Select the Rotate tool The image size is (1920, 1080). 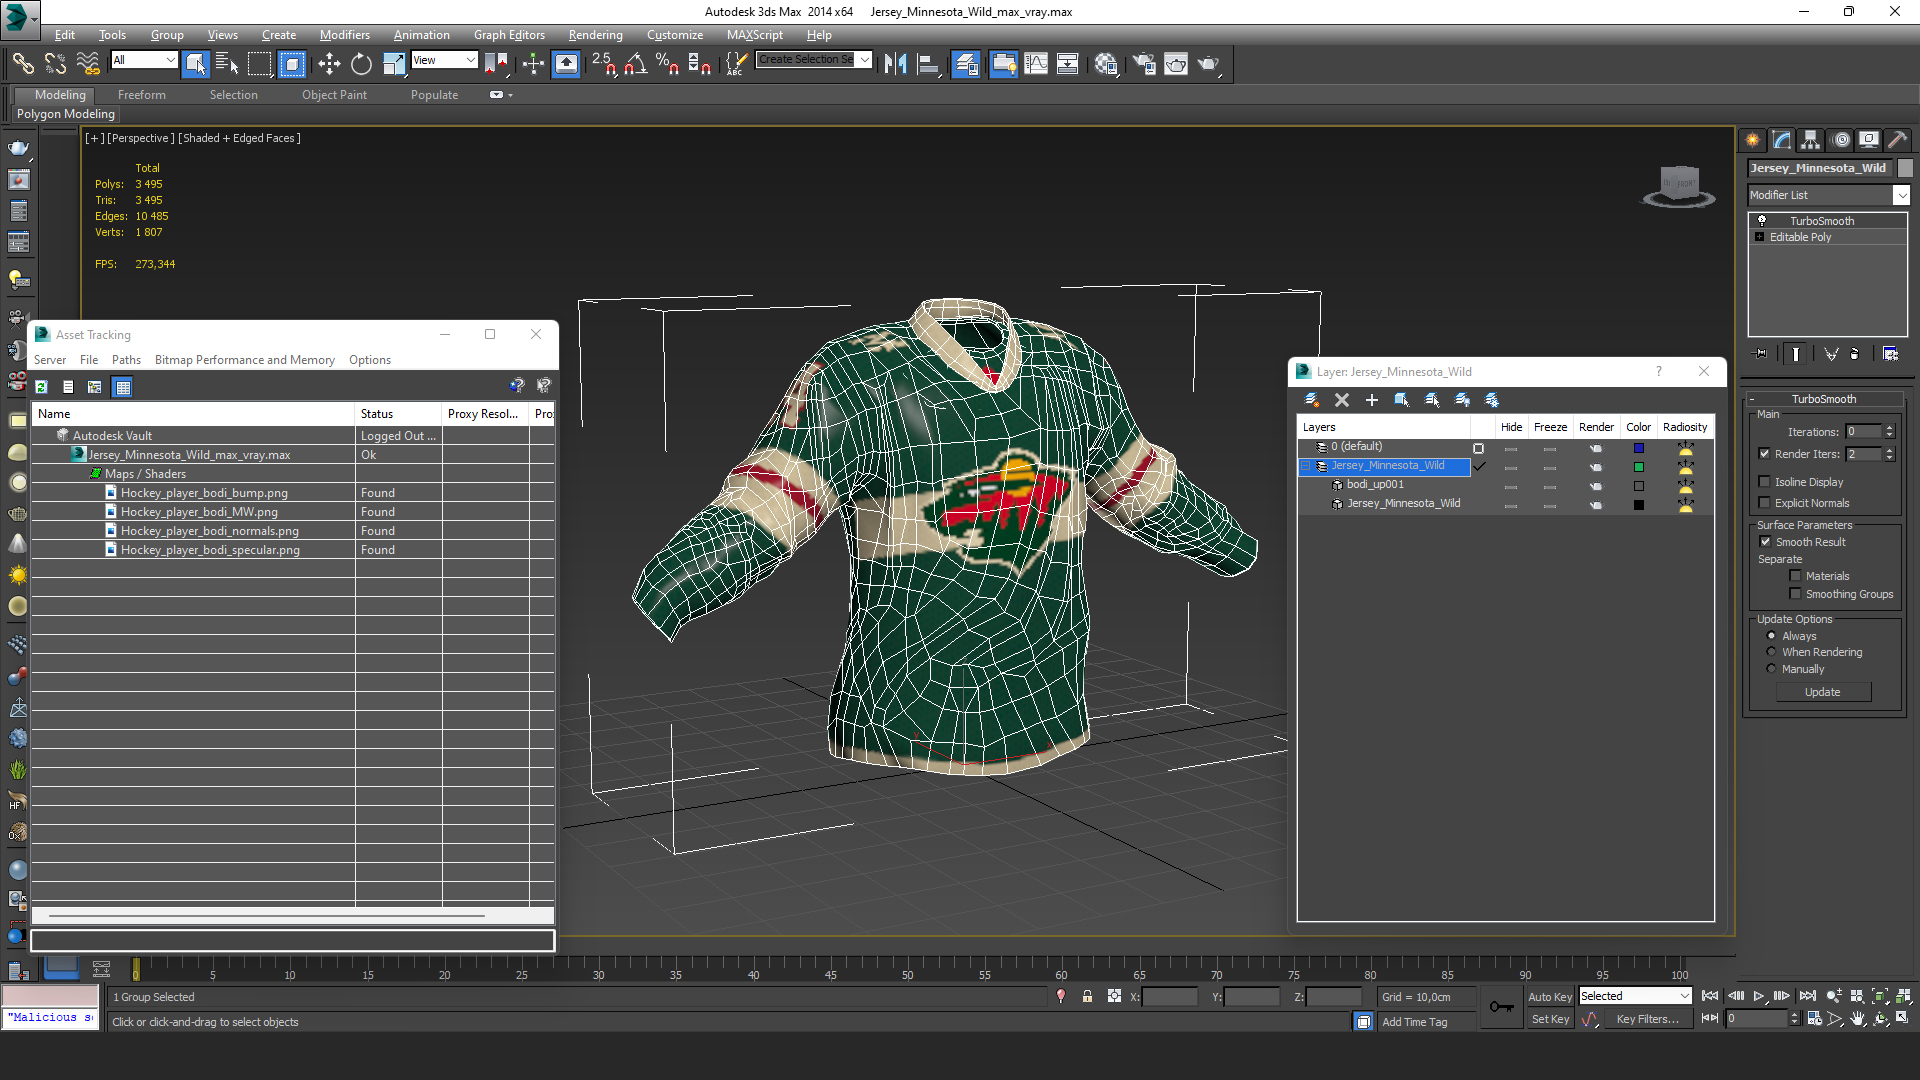pyautogui.click(x=361, y=64)
